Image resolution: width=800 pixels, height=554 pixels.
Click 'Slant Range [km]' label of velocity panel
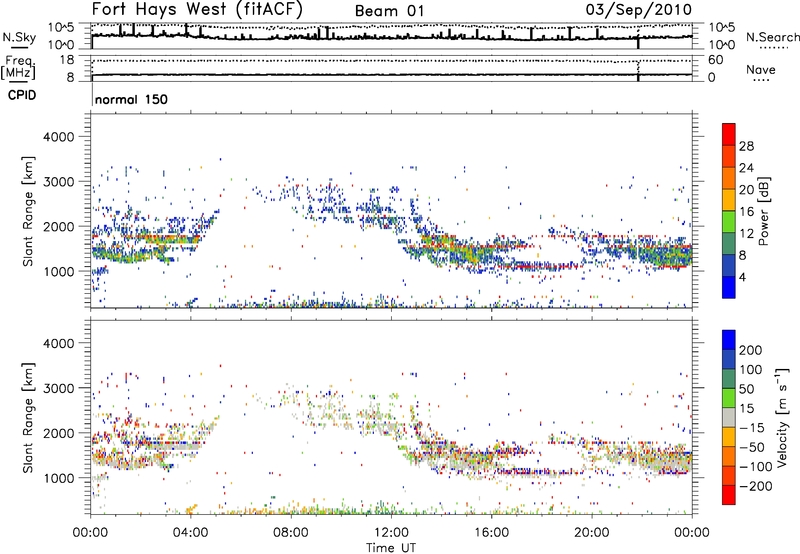[28, 417]
